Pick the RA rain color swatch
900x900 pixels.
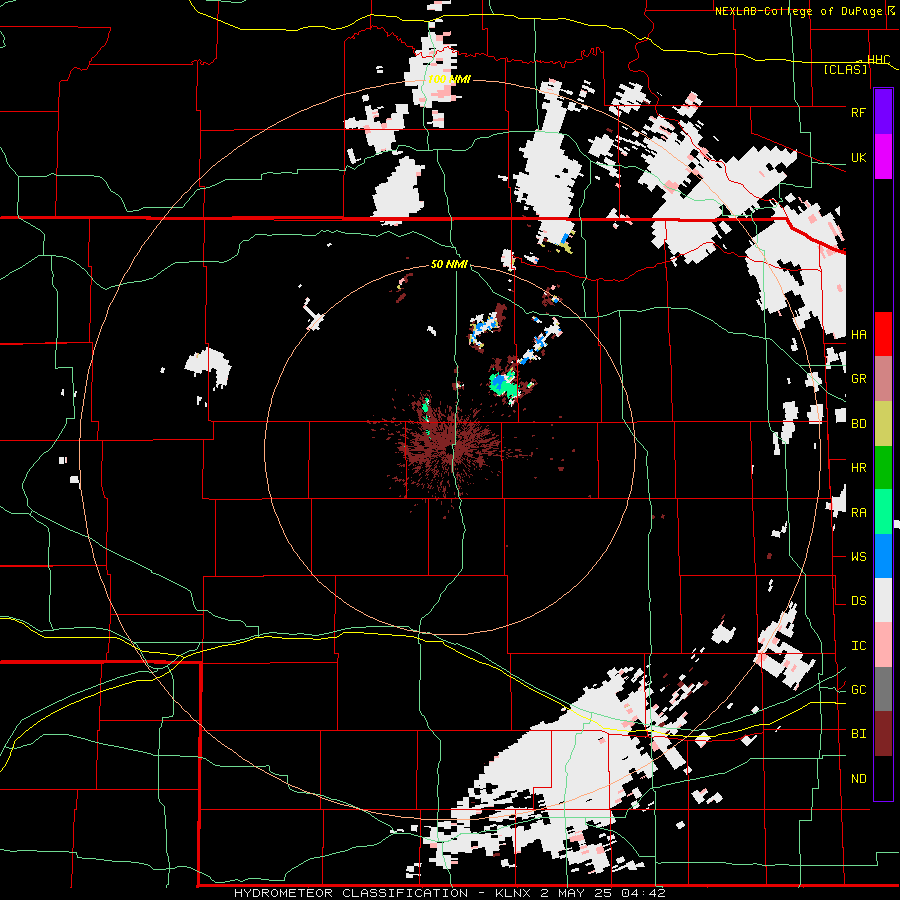tap(883, 511)
